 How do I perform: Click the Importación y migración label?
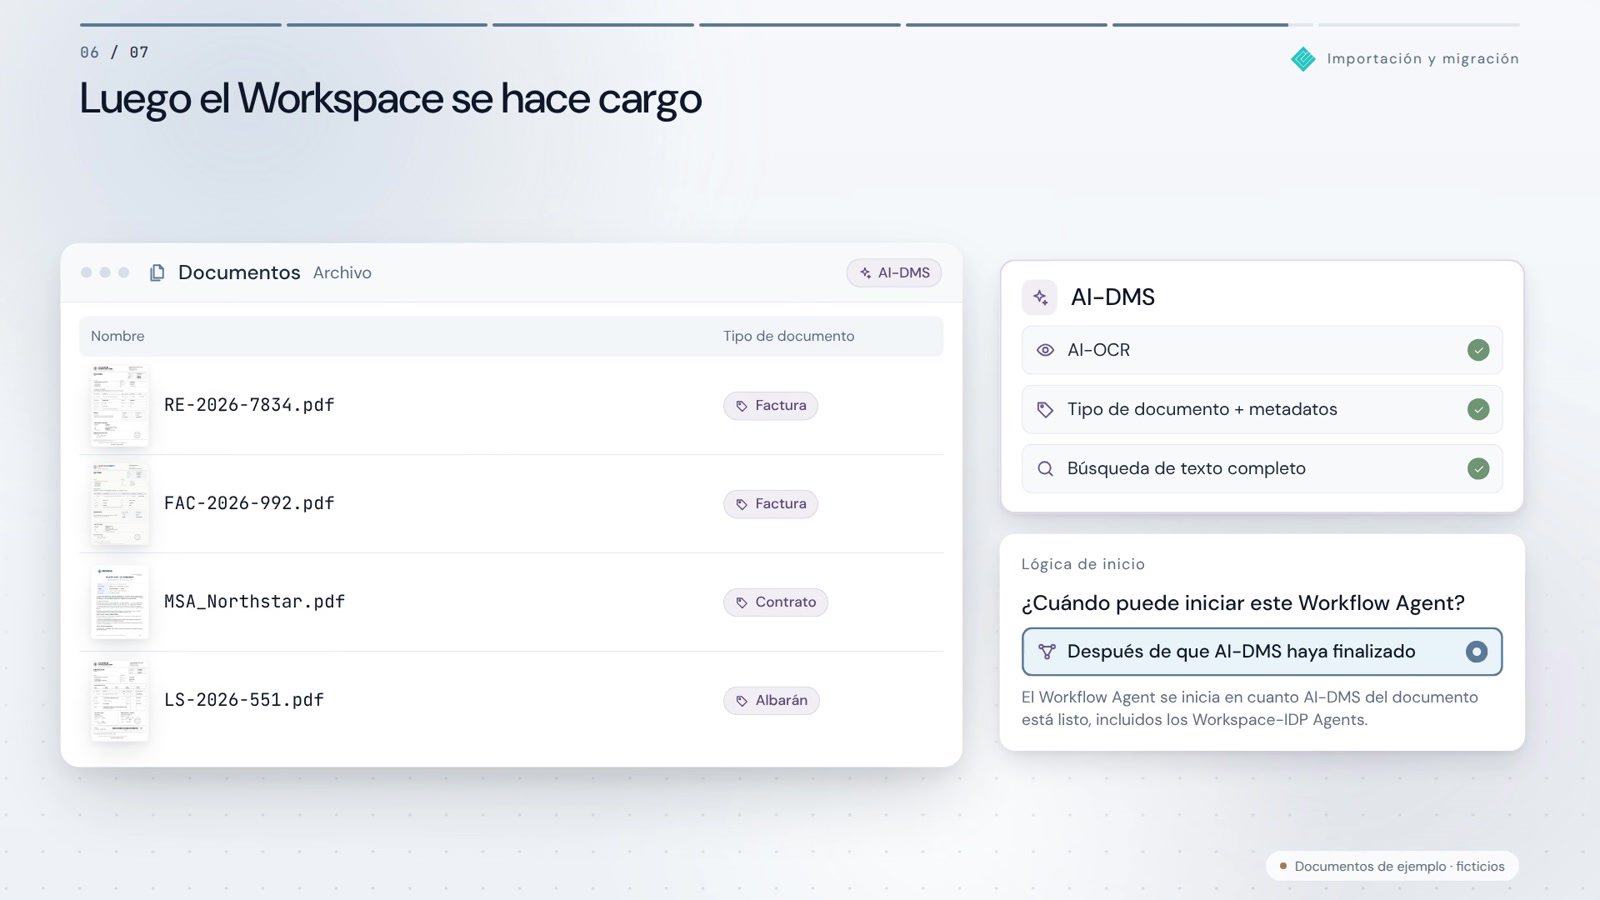(1423, 59)
